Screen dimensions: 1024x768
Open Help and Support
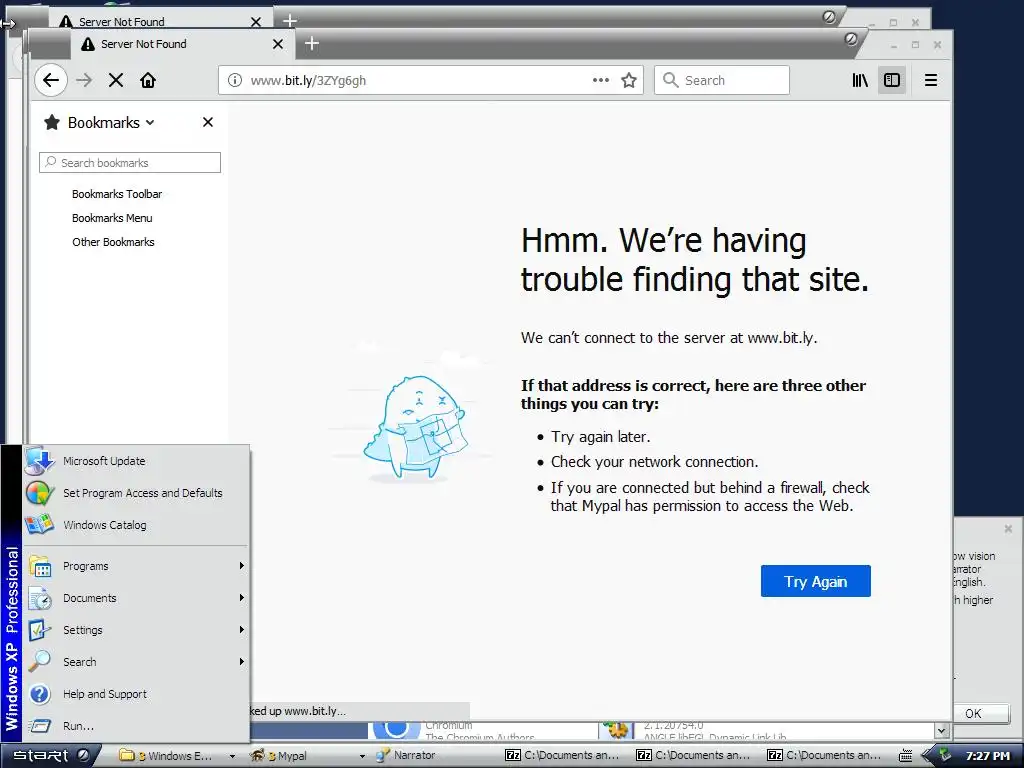[136, 694]
